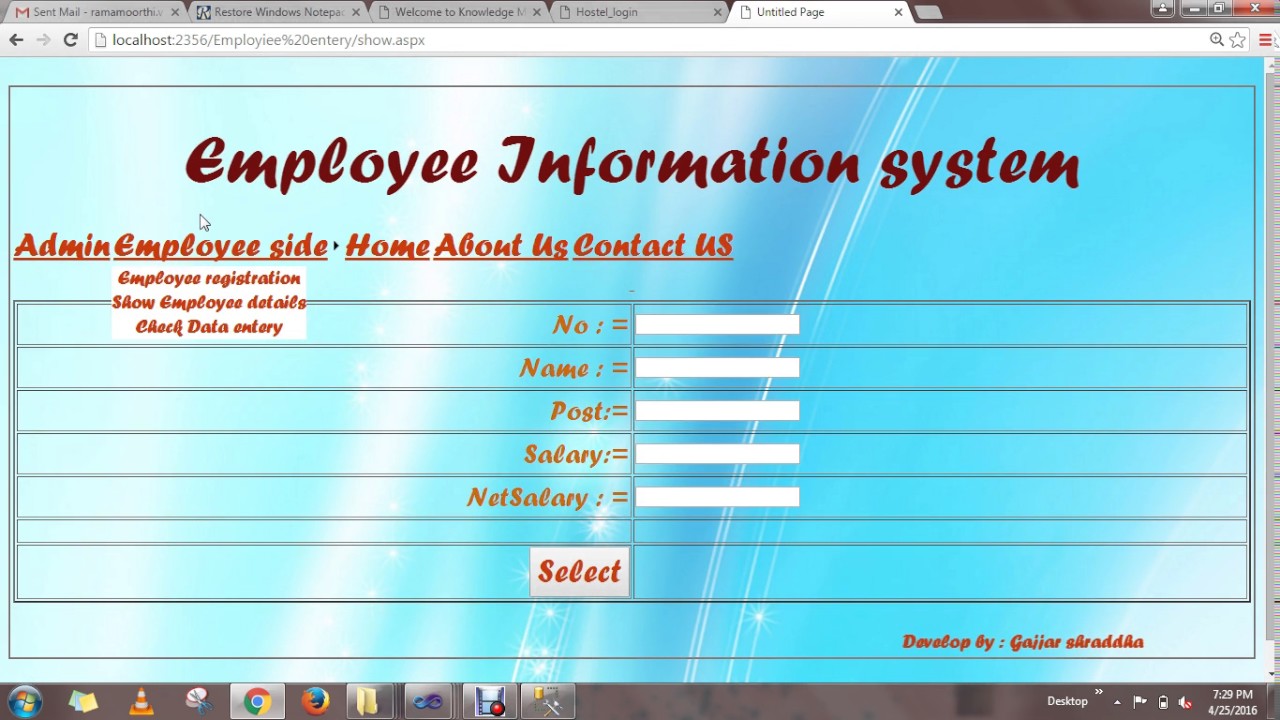This screenshot has height=720, width=1280.
Task: Bookmark this page with the star icon
Action: point(1238,40)
